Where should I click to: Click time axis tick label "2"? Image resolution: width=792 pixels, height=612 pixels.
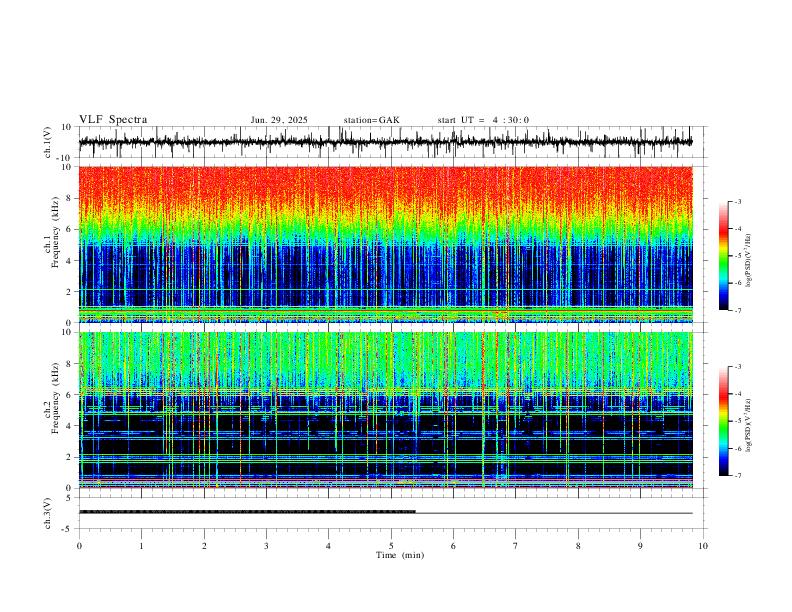pos(204,546)
